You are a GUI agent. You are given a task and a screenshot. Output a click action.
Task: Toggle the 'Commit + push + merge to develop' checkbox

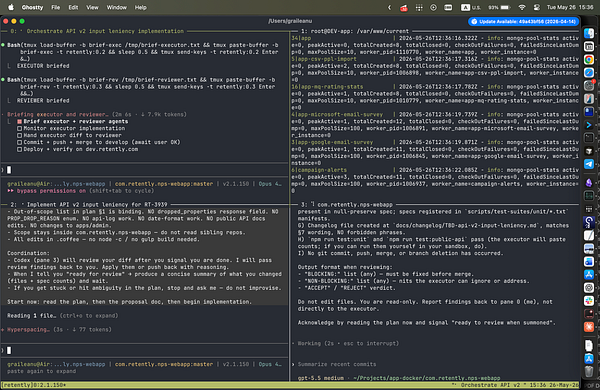19,142
